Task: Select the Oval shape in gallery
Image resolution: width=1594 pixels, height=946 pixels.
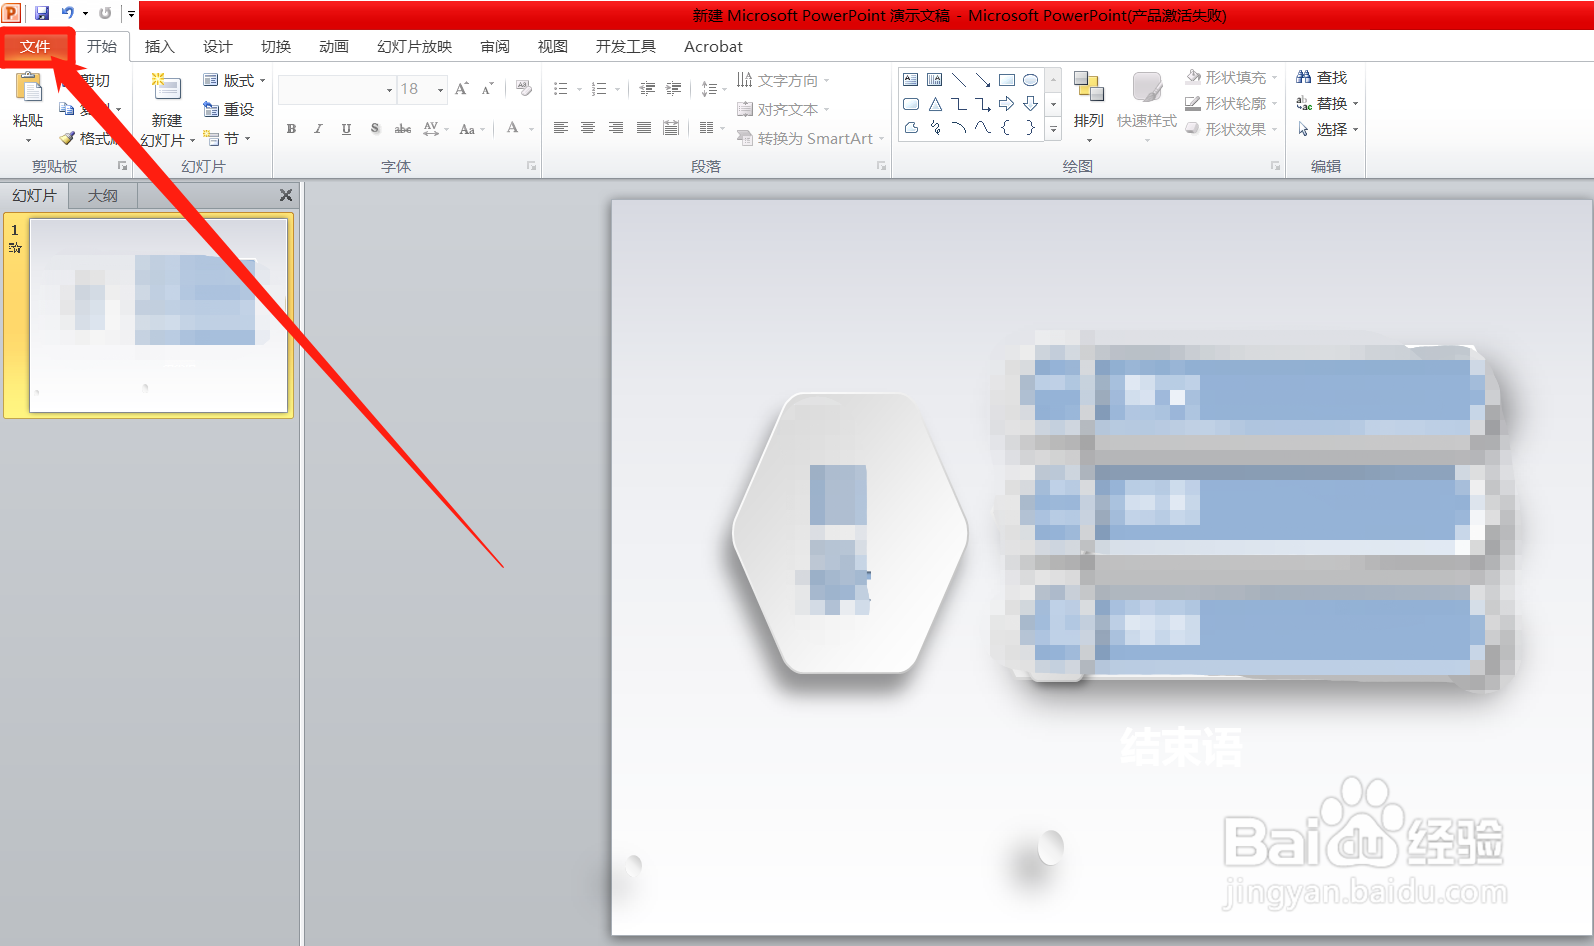Action: click(x=1031, y=80)
